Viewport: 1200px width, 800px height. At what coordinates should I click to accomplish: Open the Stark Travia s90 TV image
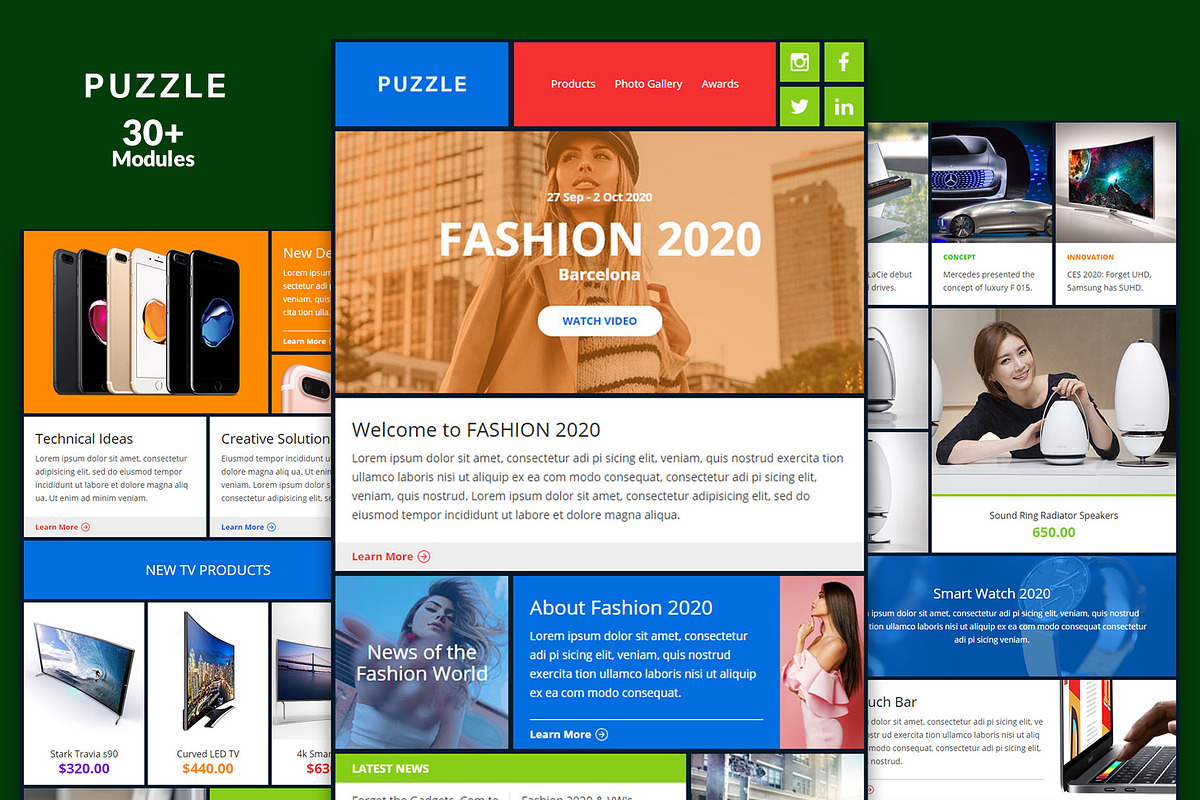(x=84, y=672)
